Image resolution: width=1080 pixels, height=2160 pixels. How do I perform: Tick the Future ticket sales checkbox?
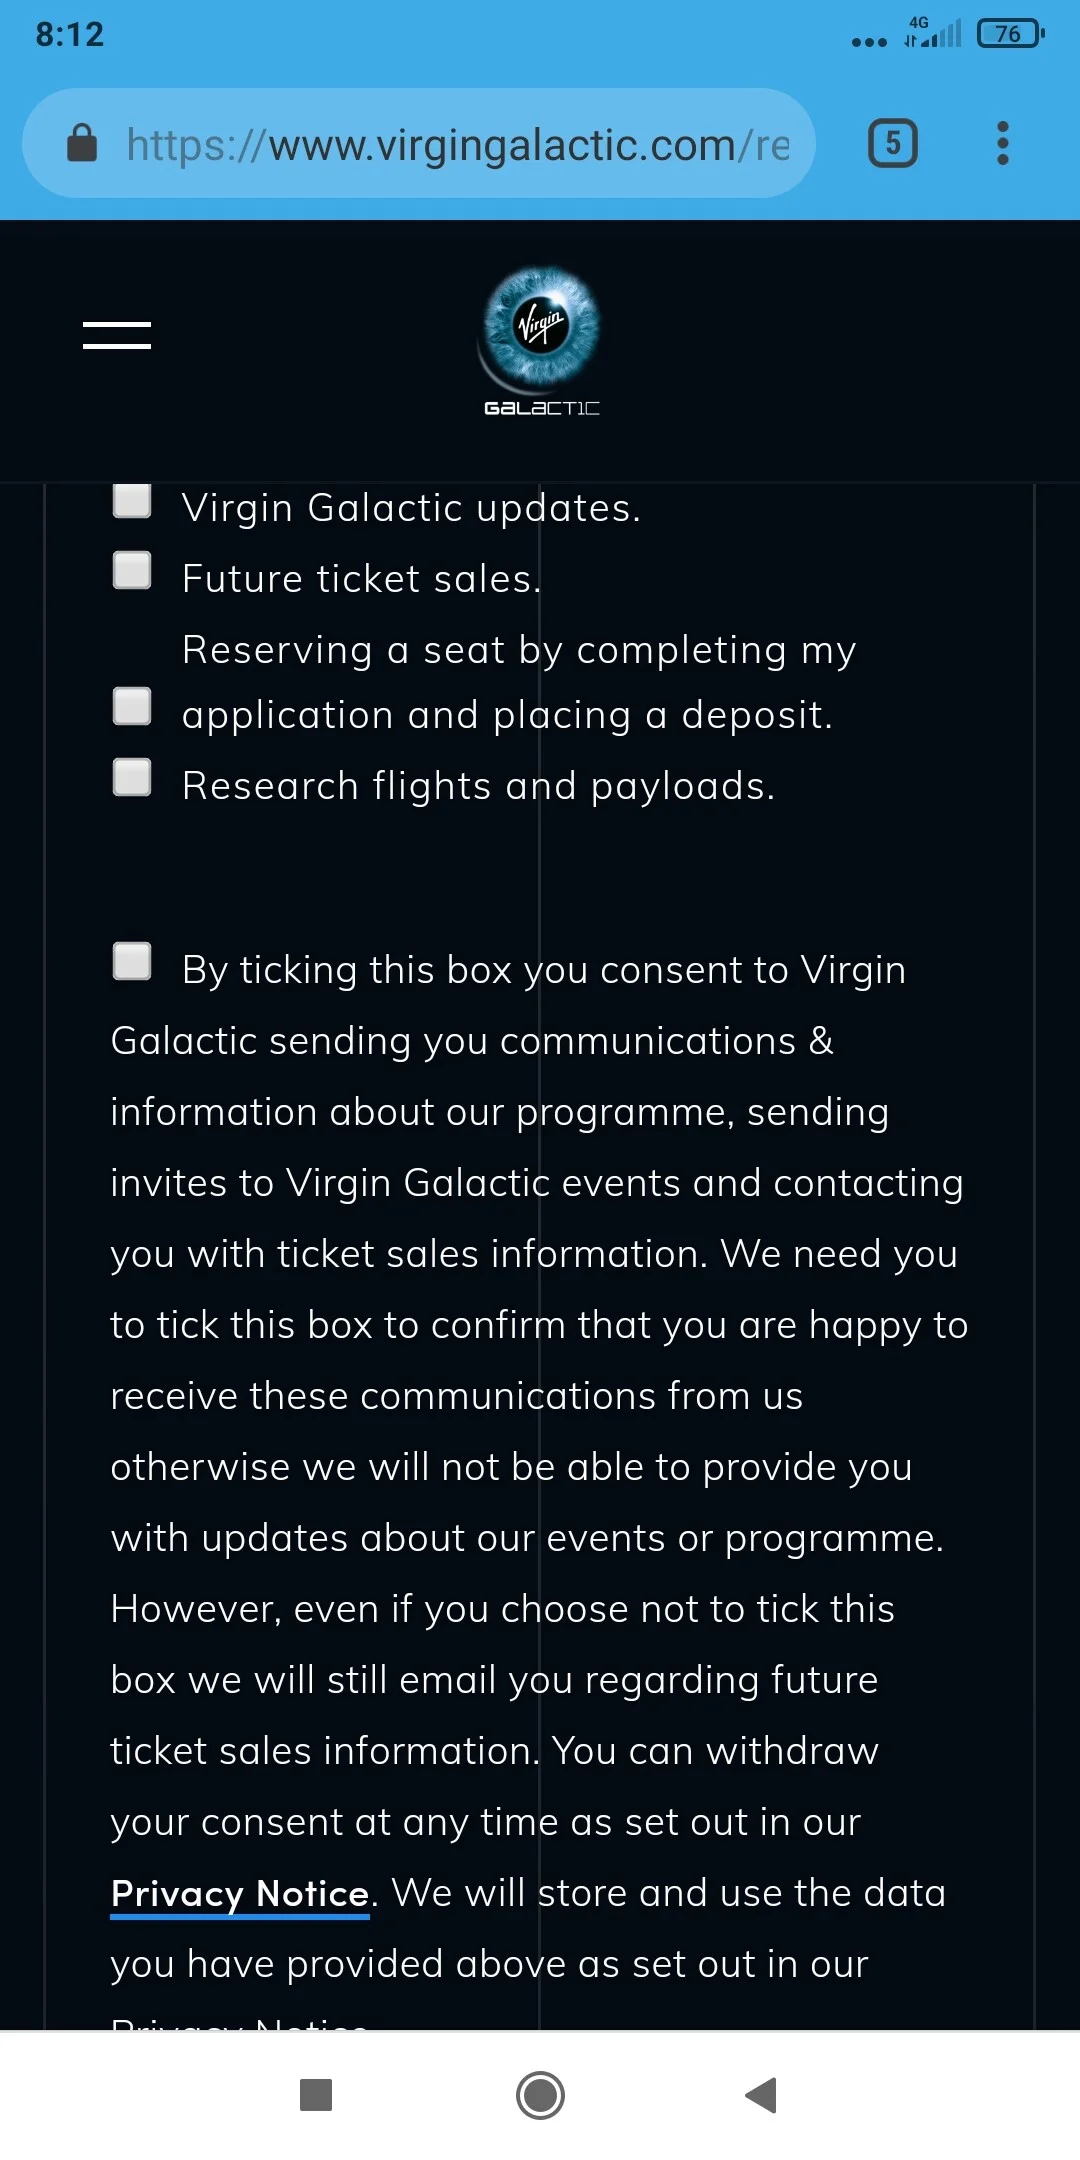[x=132, y=570]
